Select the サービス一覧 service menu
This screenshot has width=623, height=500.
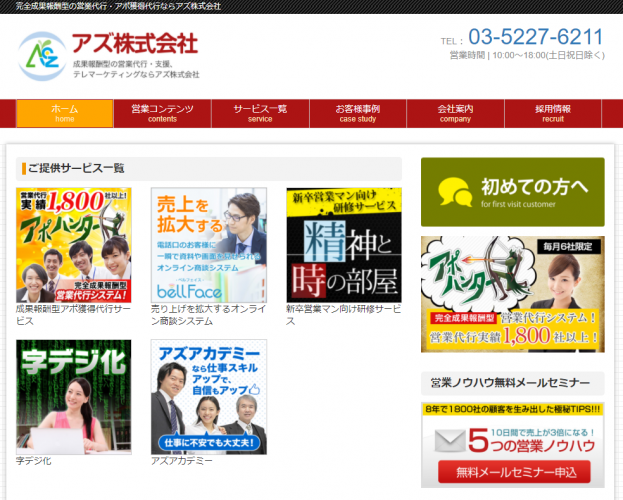260,113
